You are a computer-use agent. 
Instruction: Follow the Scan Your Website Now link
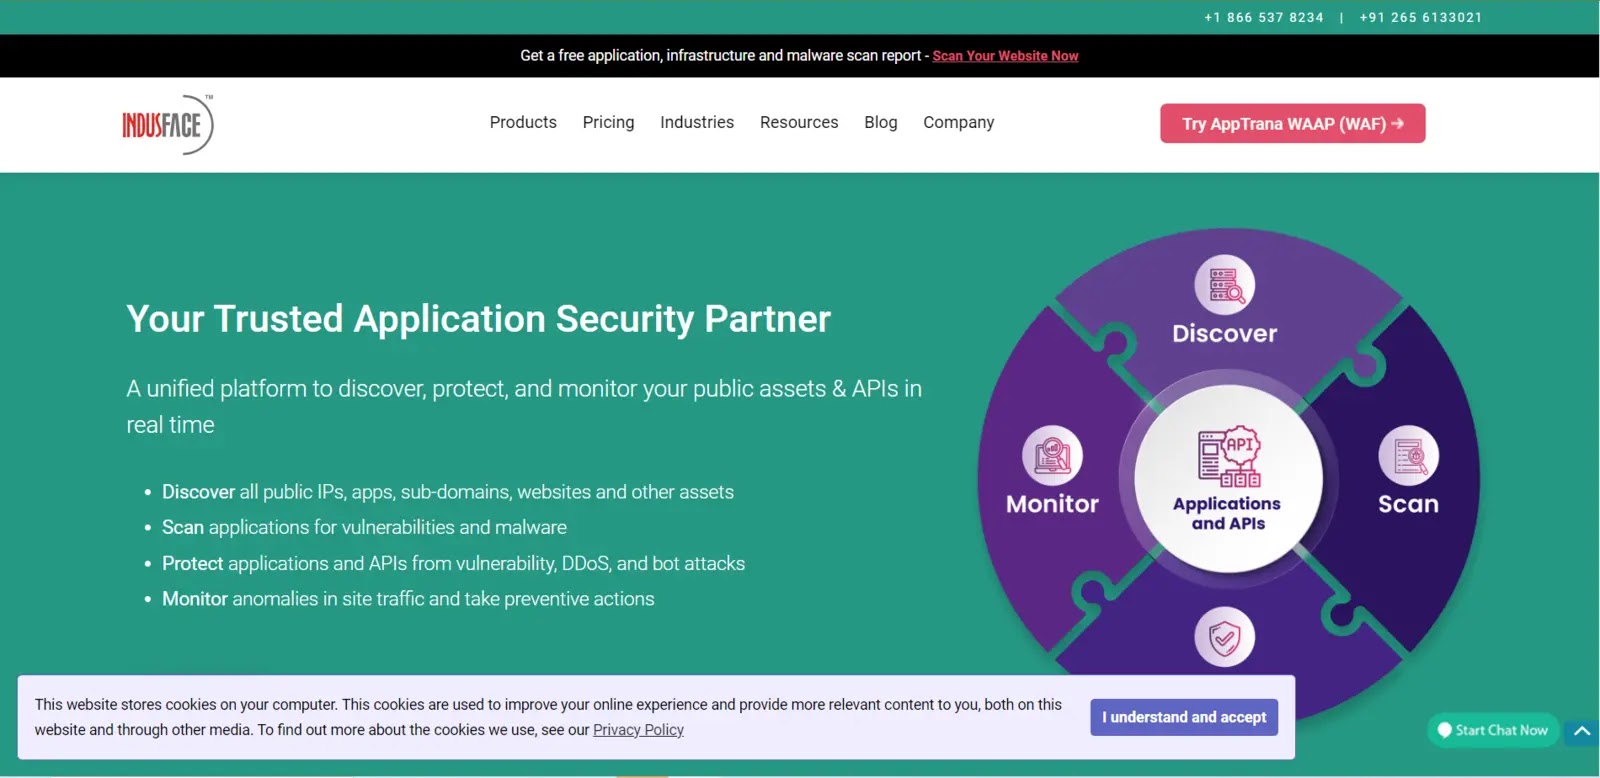tap(1005, 56)
